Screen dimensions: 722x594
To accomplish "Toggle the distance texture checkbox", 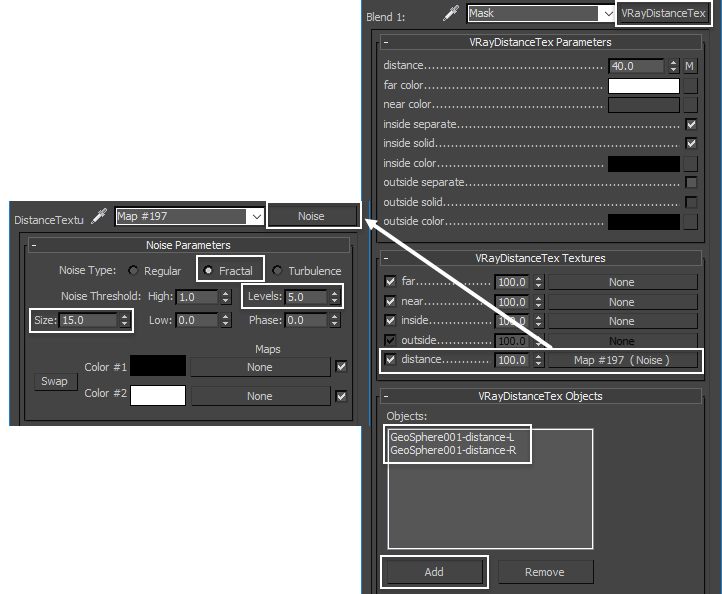I will [390, 360].
